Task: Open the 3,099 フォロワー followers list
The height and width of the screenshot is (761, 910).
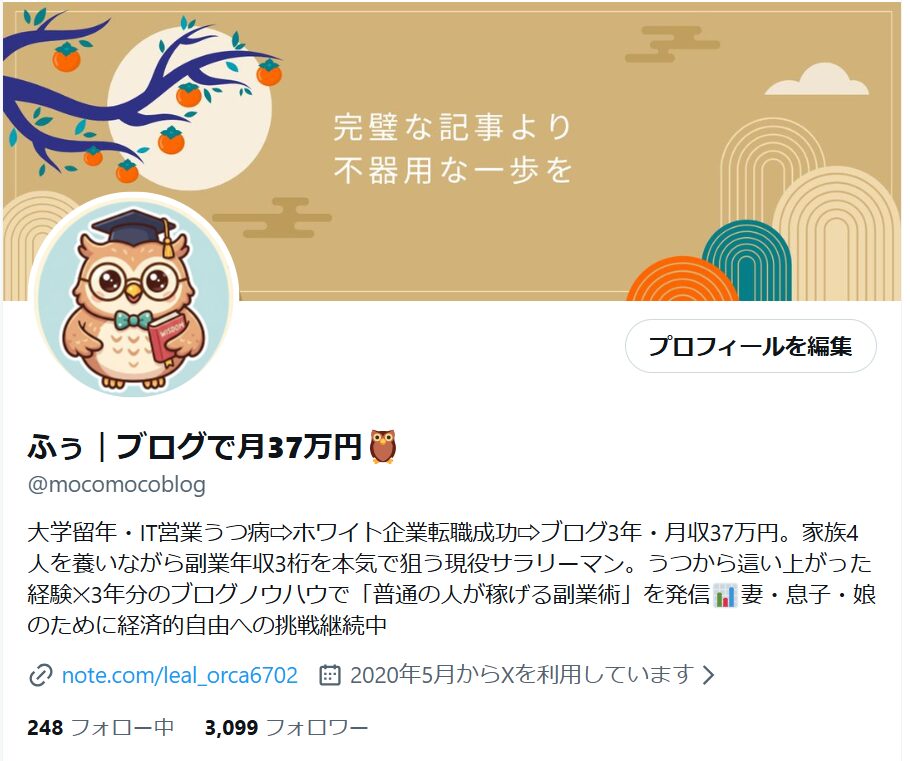Action: pyautogui.click(x=286, y=727)
